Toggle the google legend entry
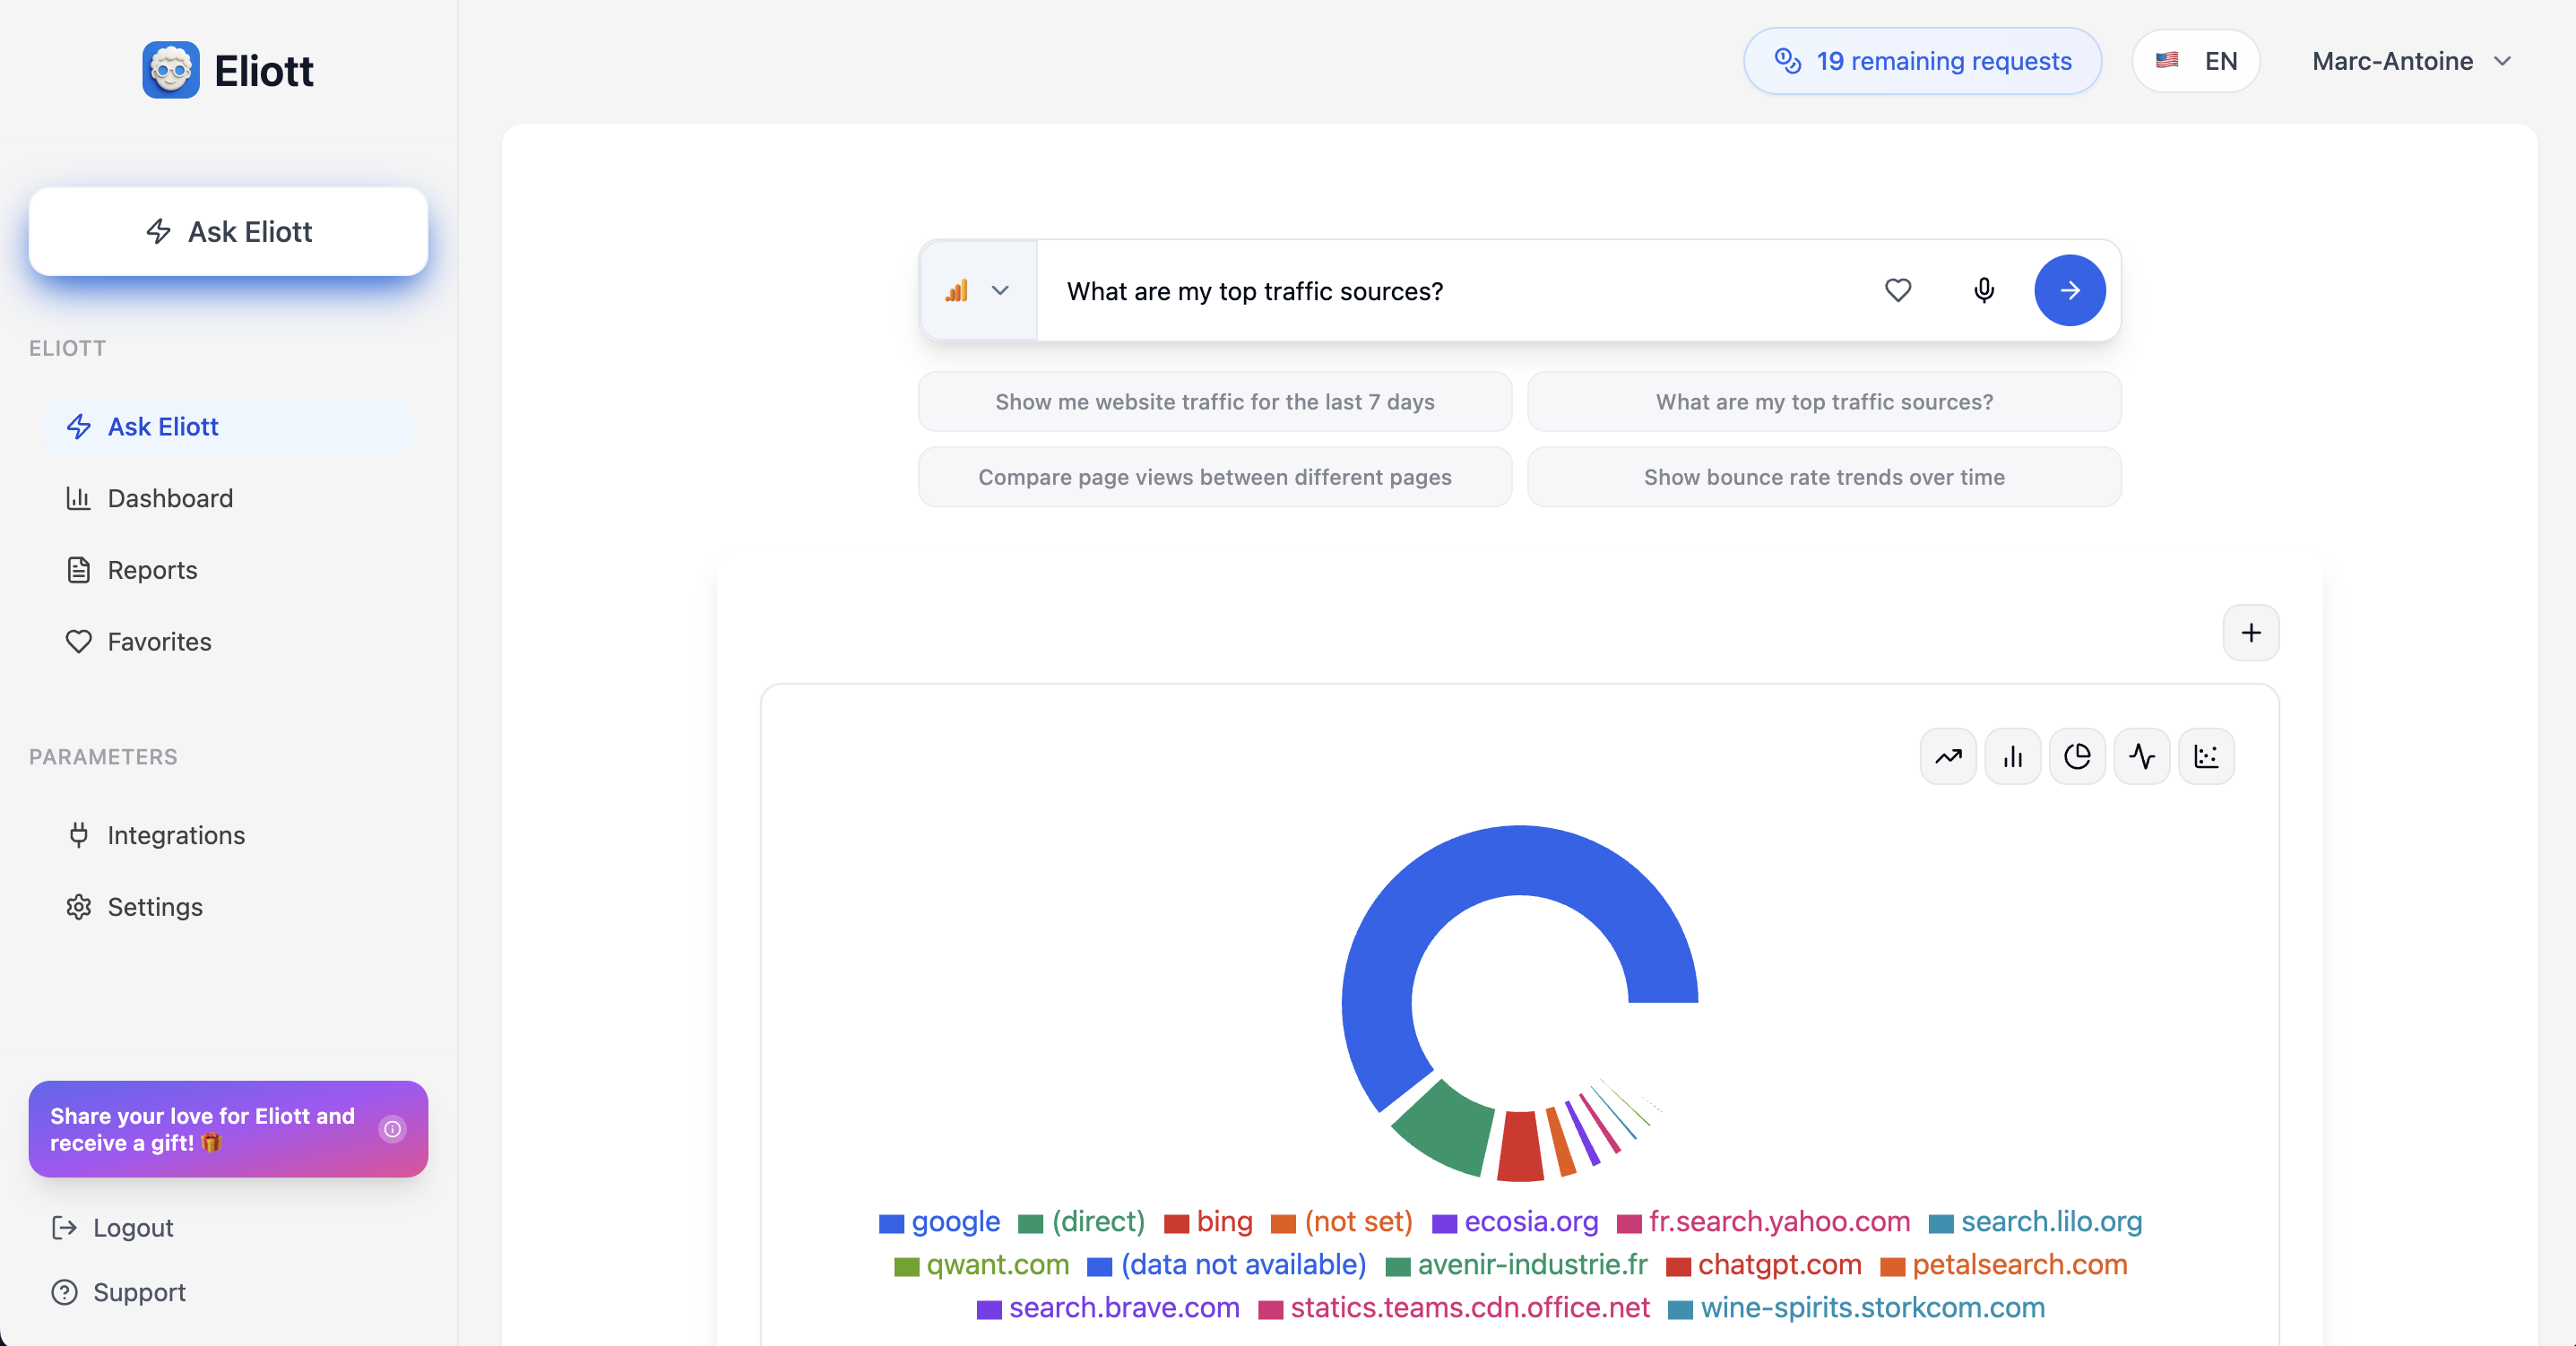Viewport: 2576px width, 1346px height. coord(954,1221)
